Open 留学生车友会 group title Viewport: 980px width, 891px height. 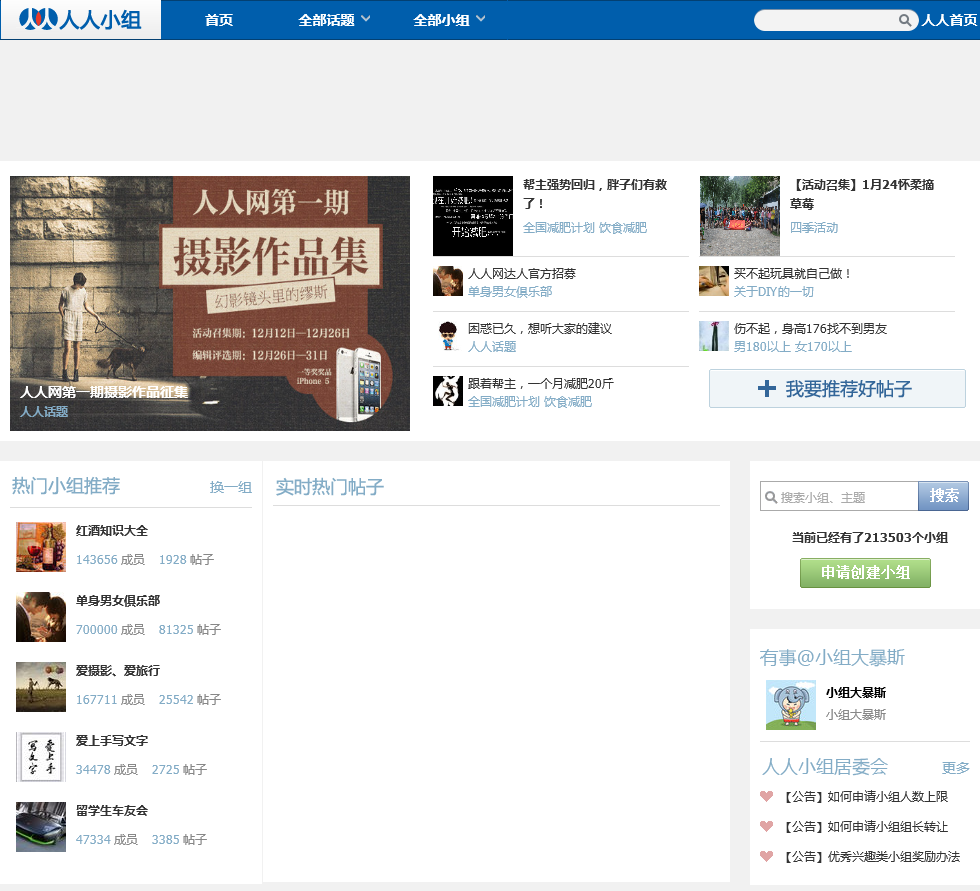[x=112, y=810]
